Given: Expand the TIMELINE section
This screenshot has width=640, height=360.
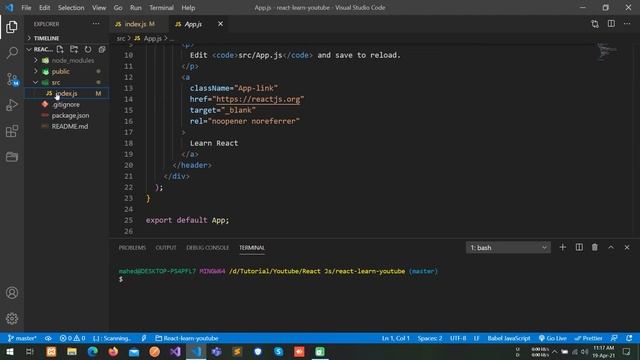Looking at the screenshot, I should [67, 38].
